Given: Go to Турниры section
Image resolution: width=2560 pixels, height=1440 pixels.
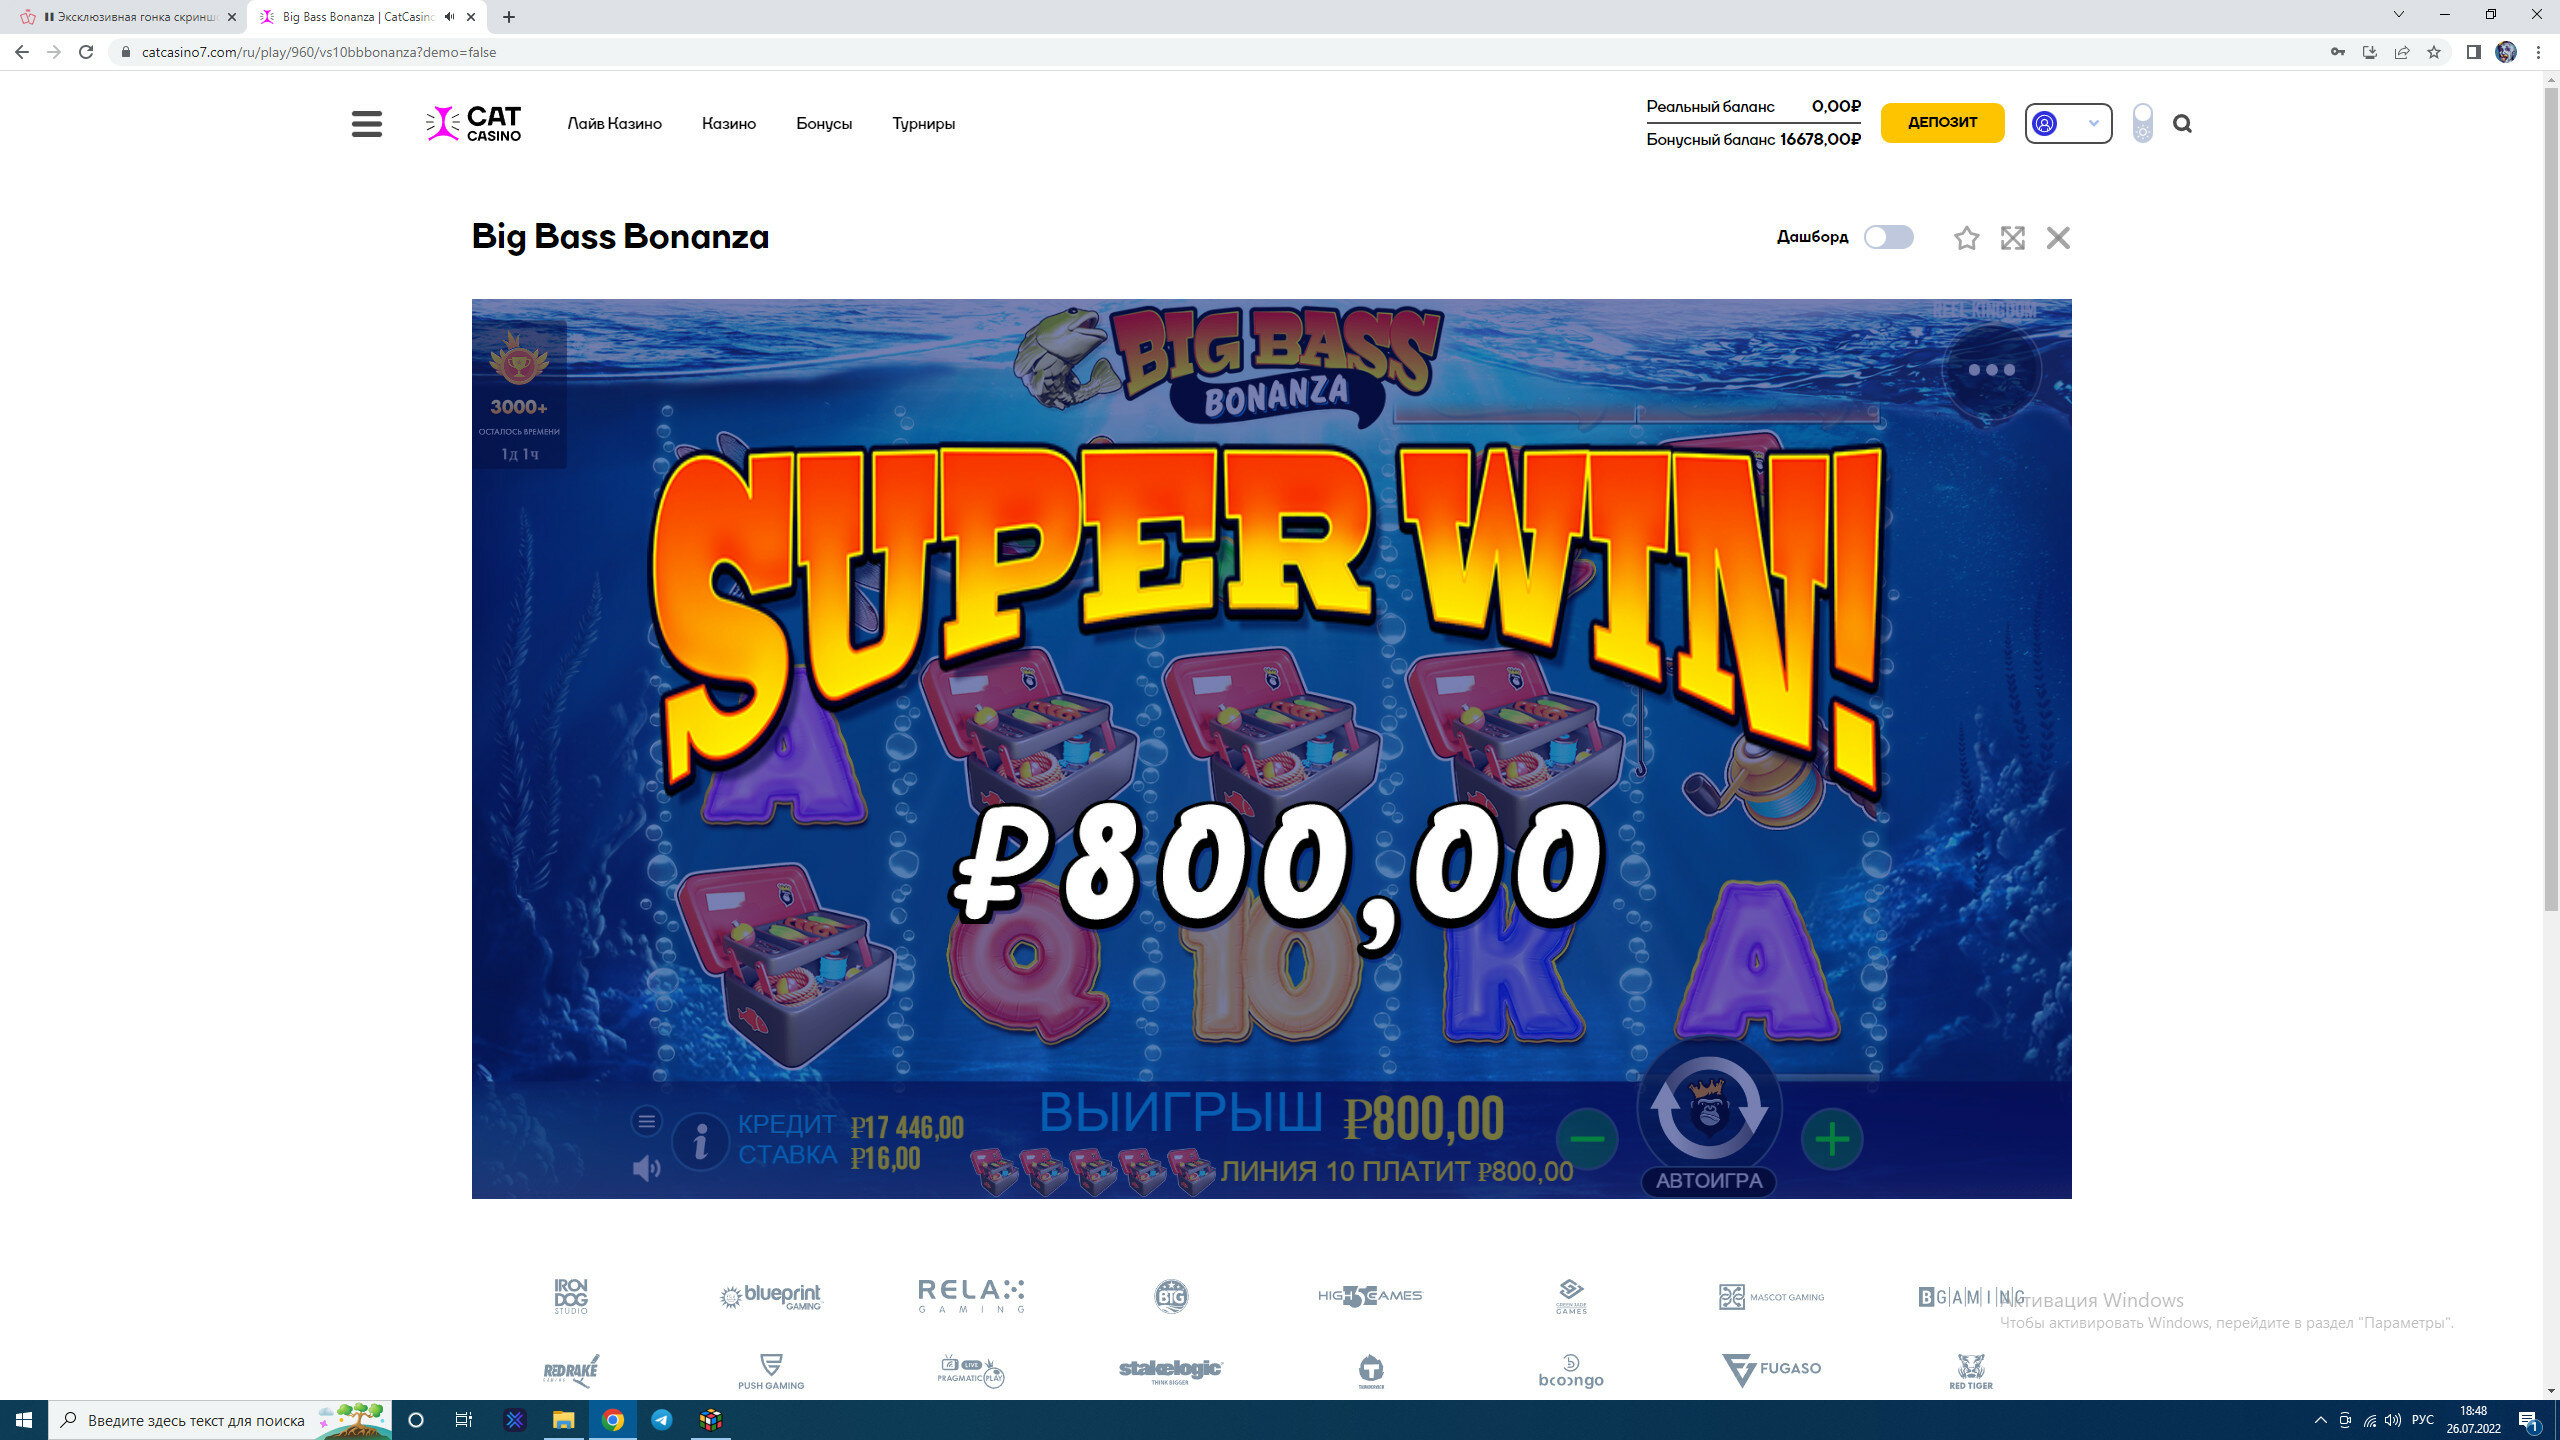Looking at the screenshot, I should coord(924,124).
